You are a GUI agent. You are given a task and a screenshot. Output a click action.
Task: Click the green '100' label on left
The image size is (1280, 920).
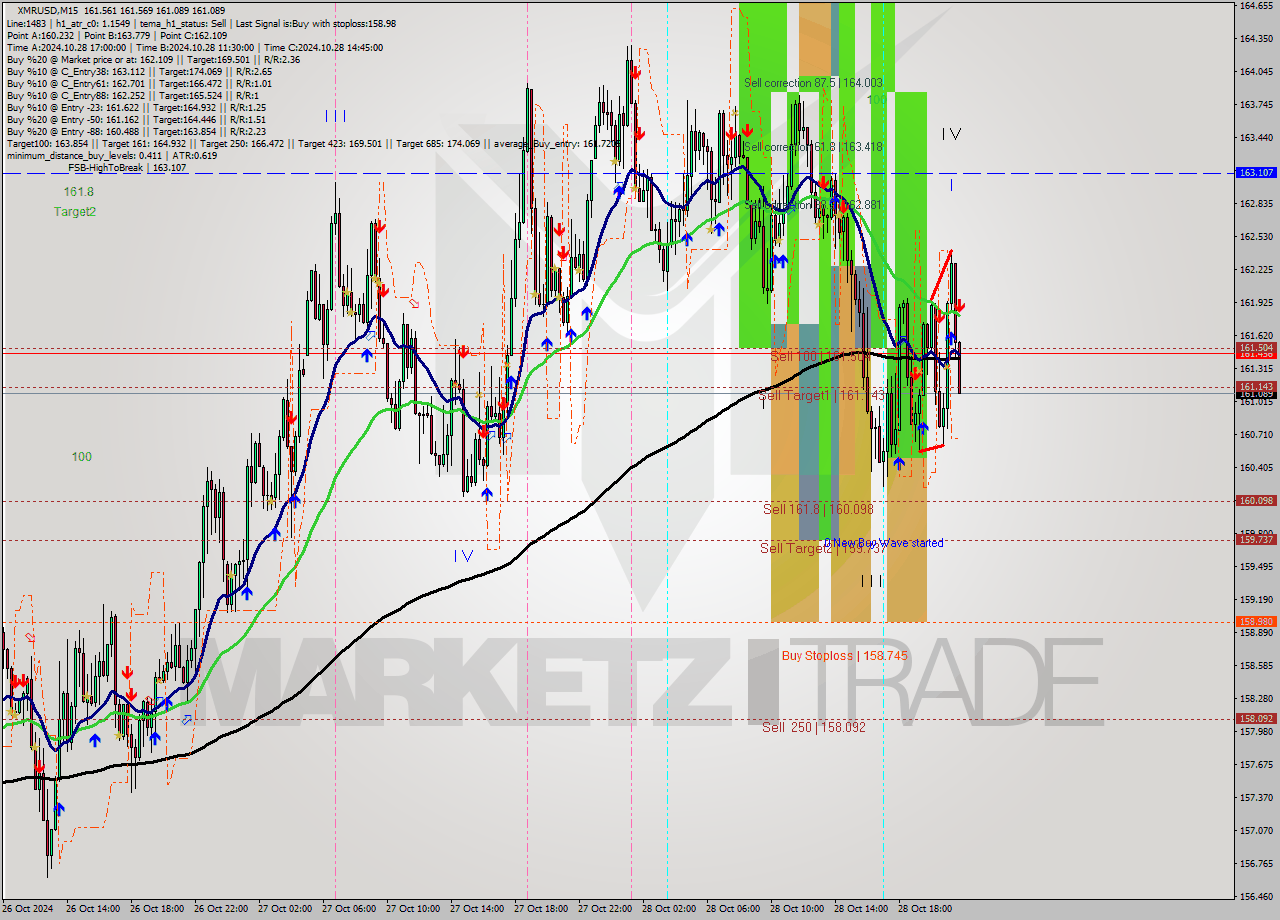81,457
